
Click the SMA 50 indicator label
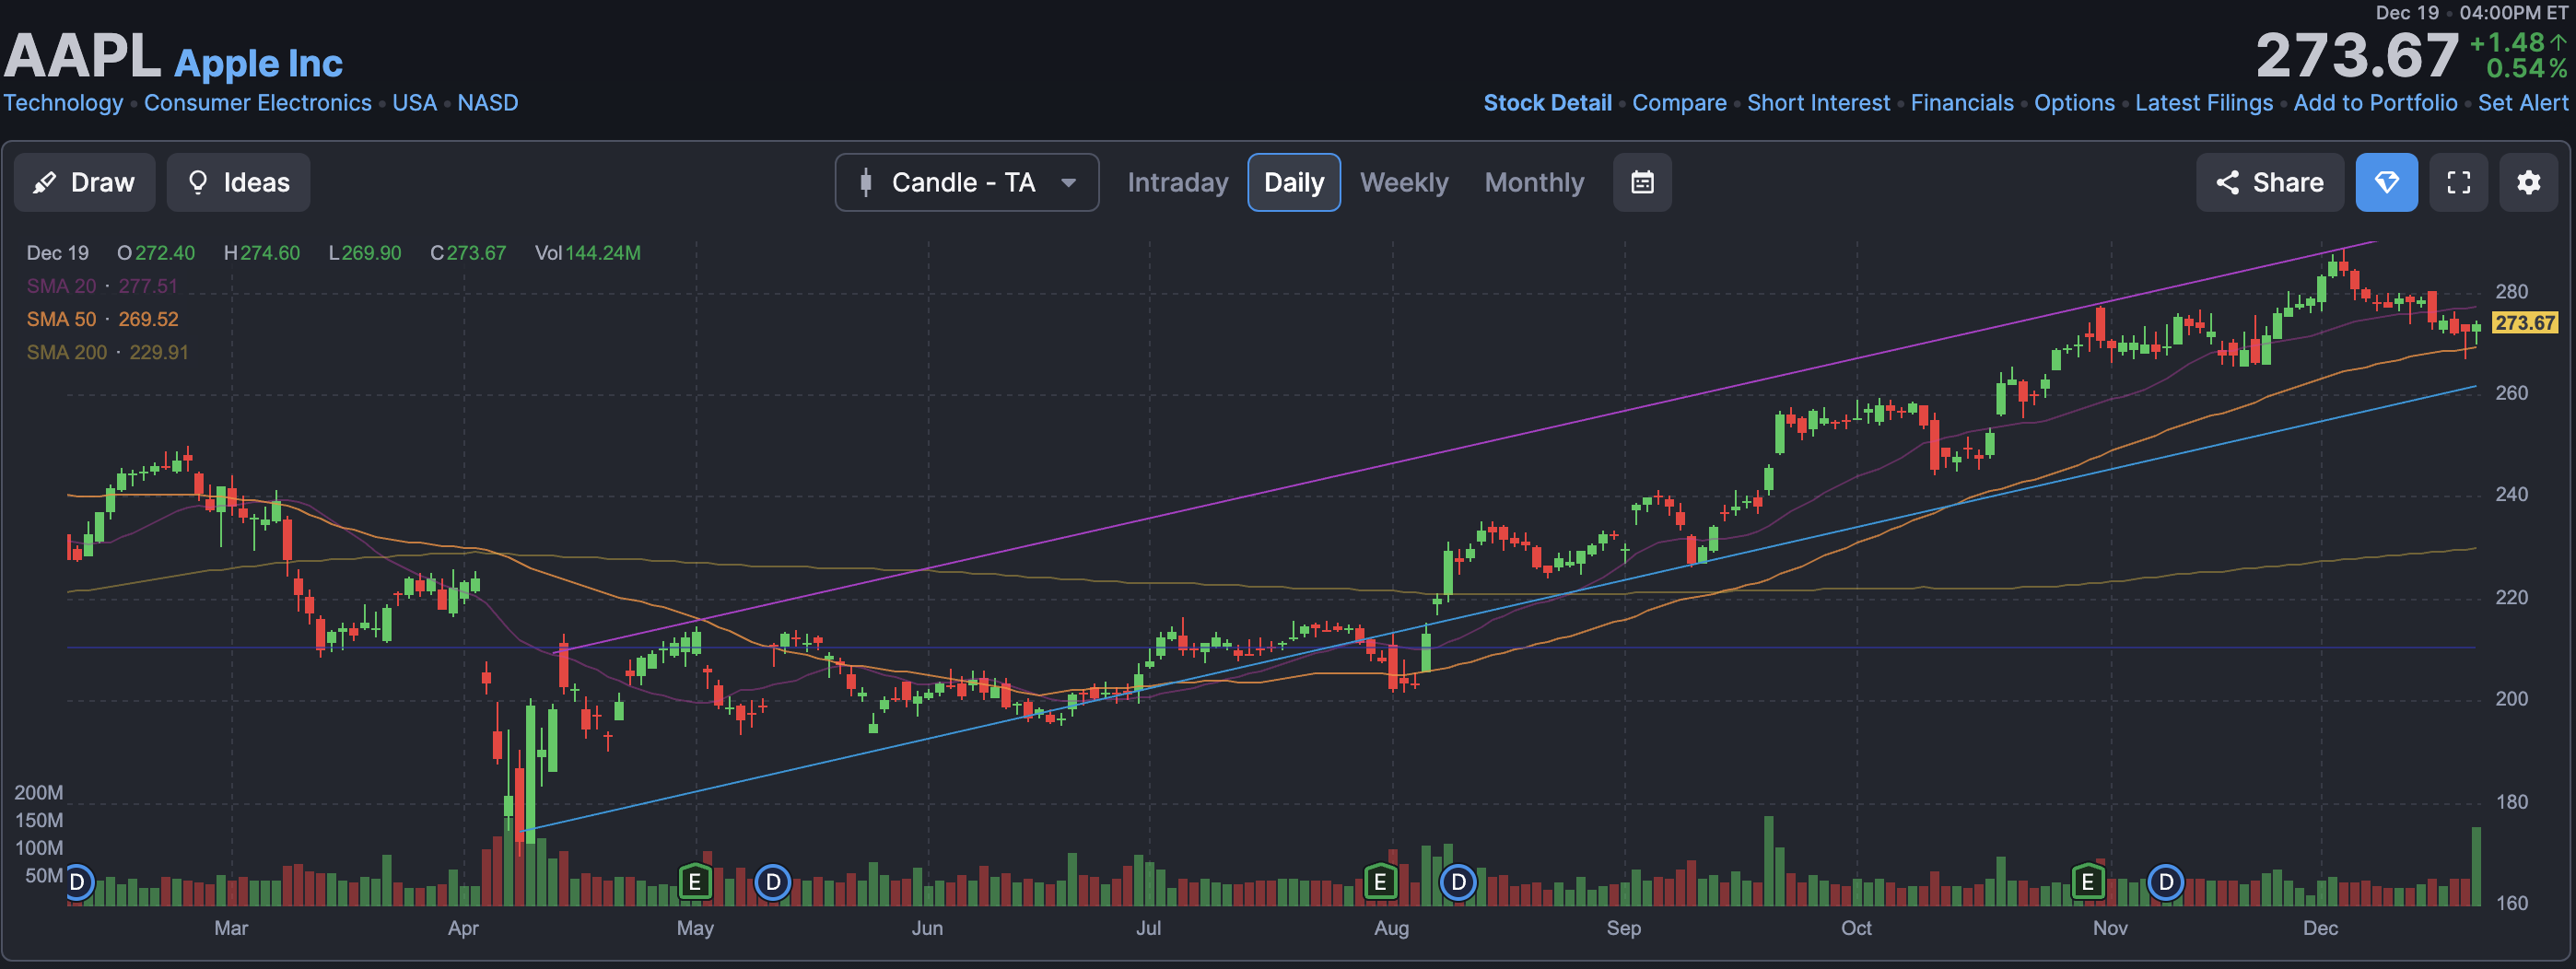pyautogui.click(x=61, y=319)
